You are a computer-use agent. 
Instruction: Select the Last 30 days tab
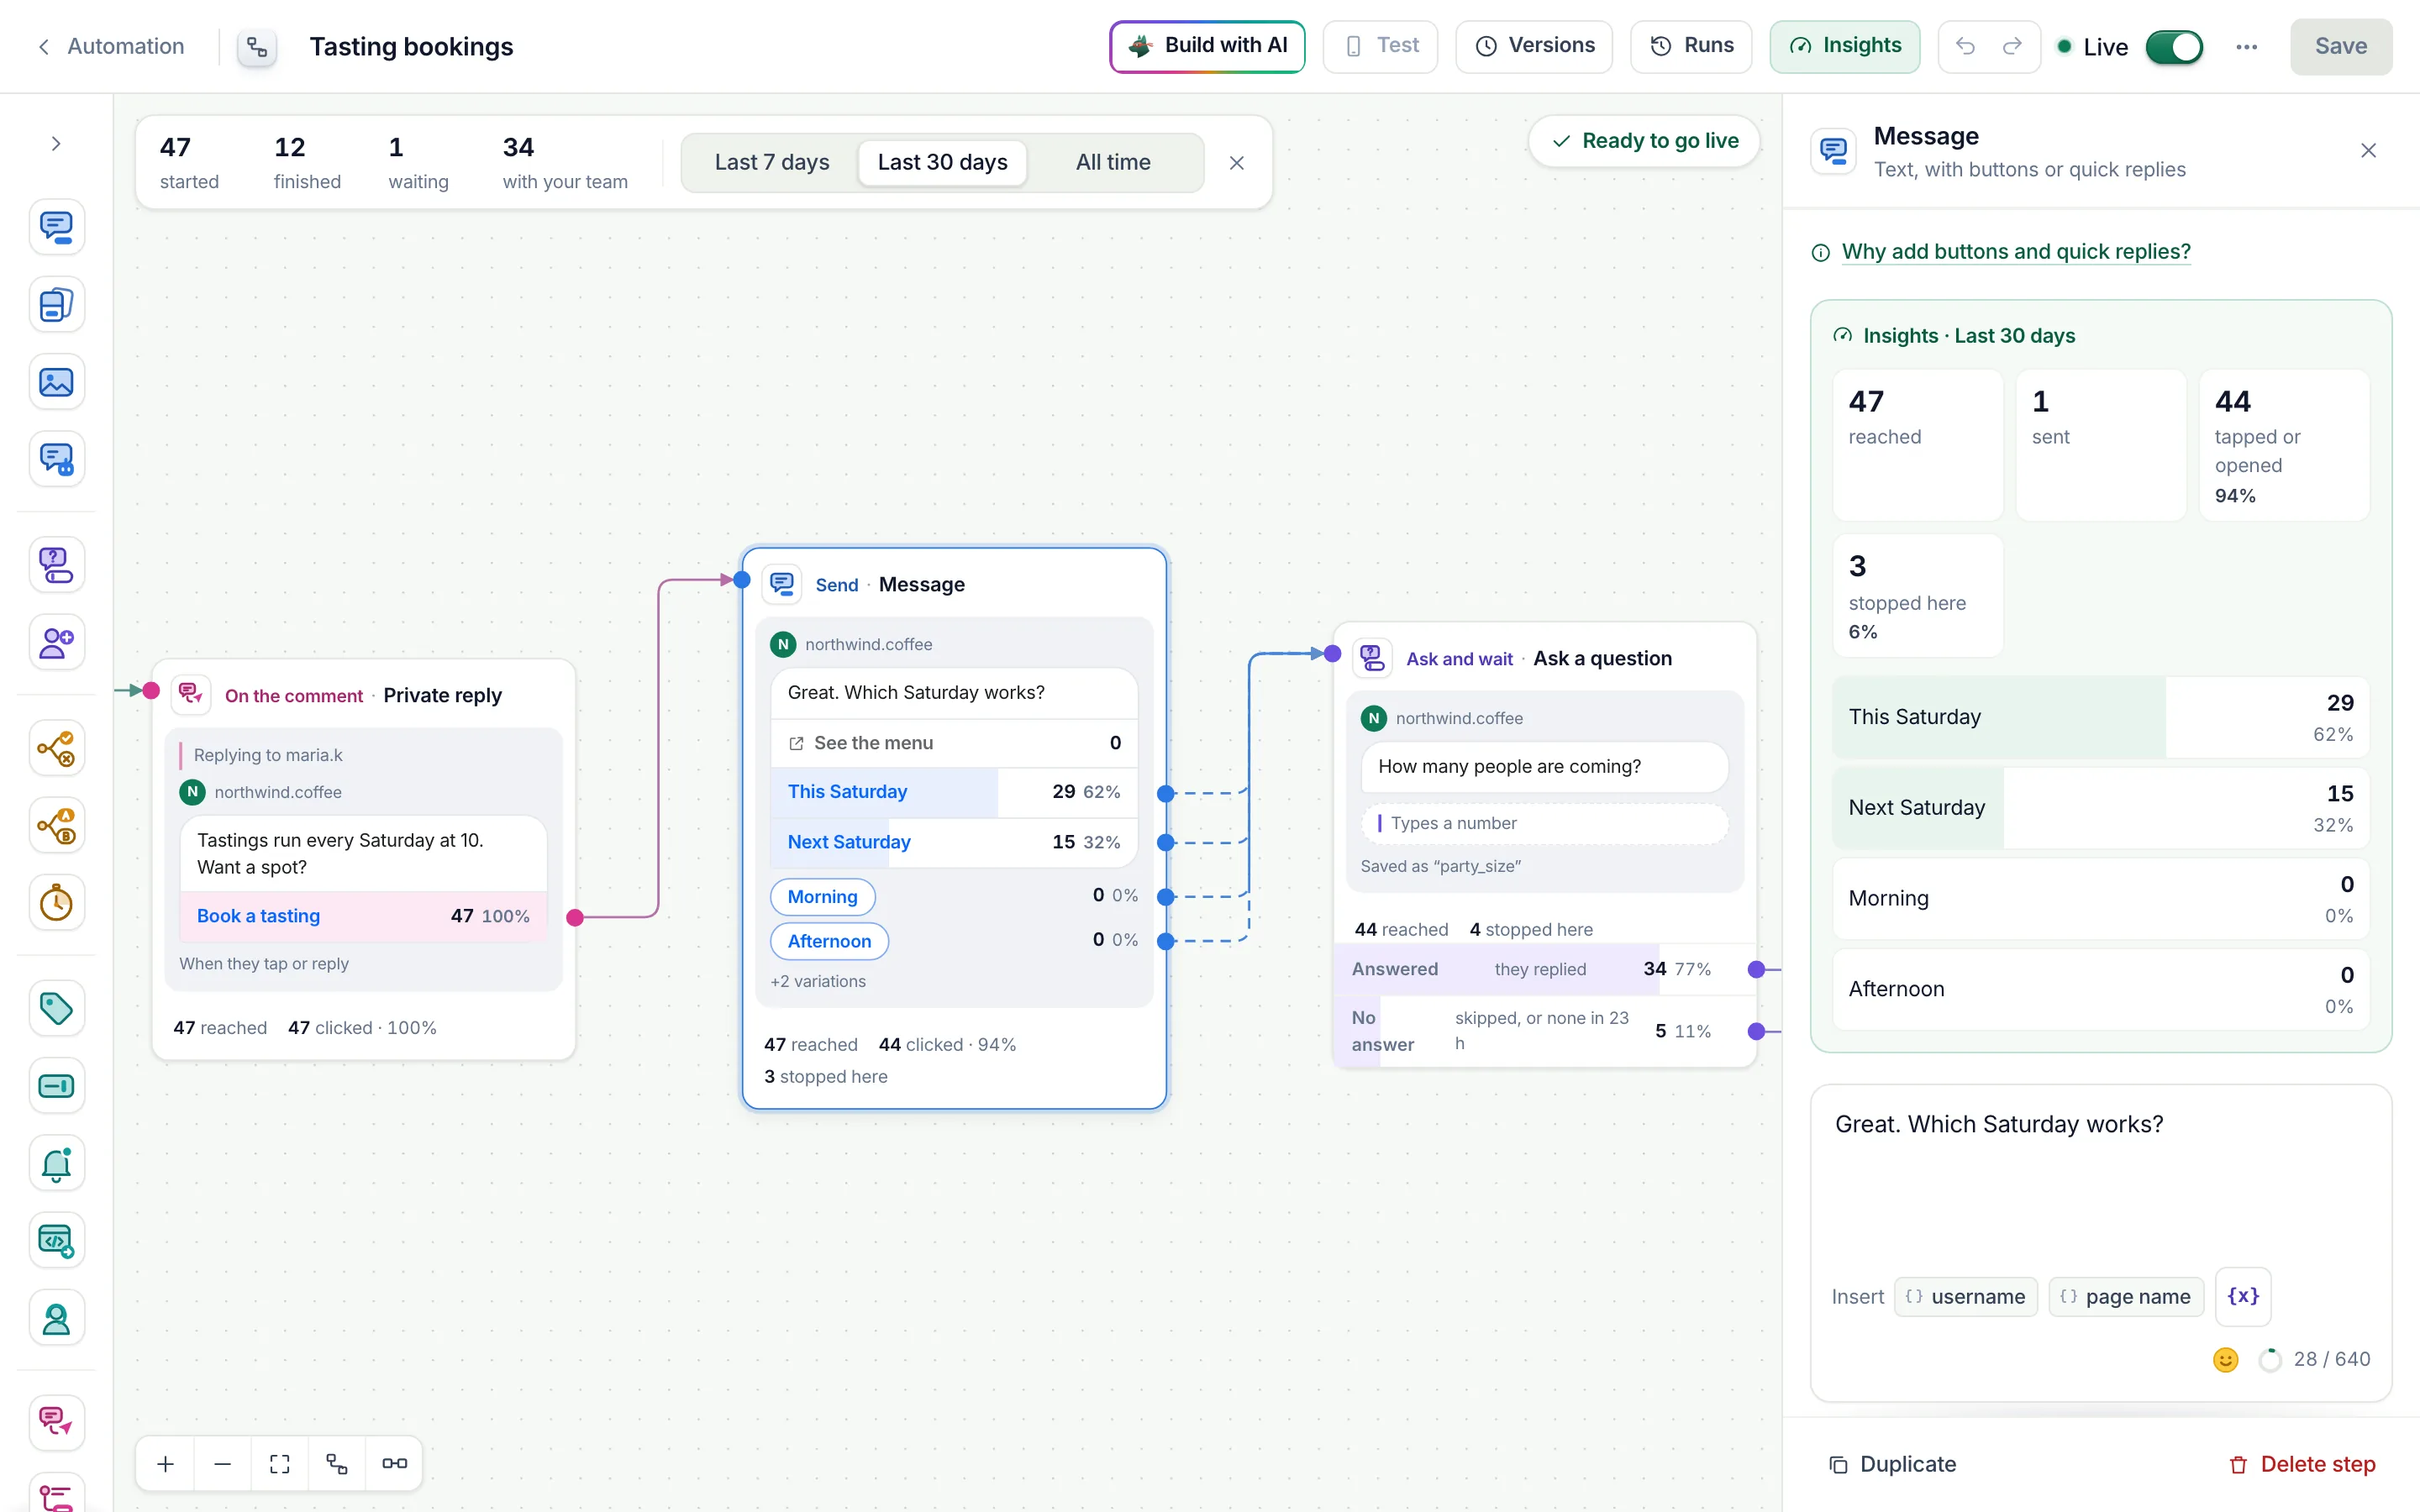pos(942,162)
